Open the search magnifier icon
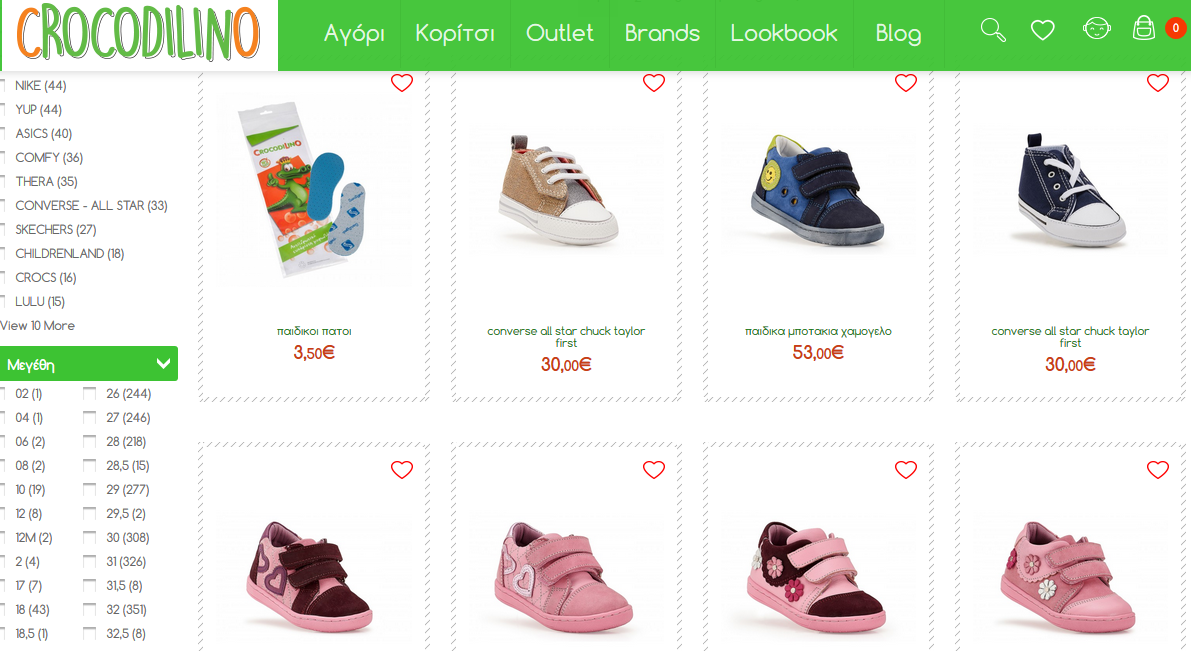Screen dimensions: 1191x651 click(x=993, y=30)
